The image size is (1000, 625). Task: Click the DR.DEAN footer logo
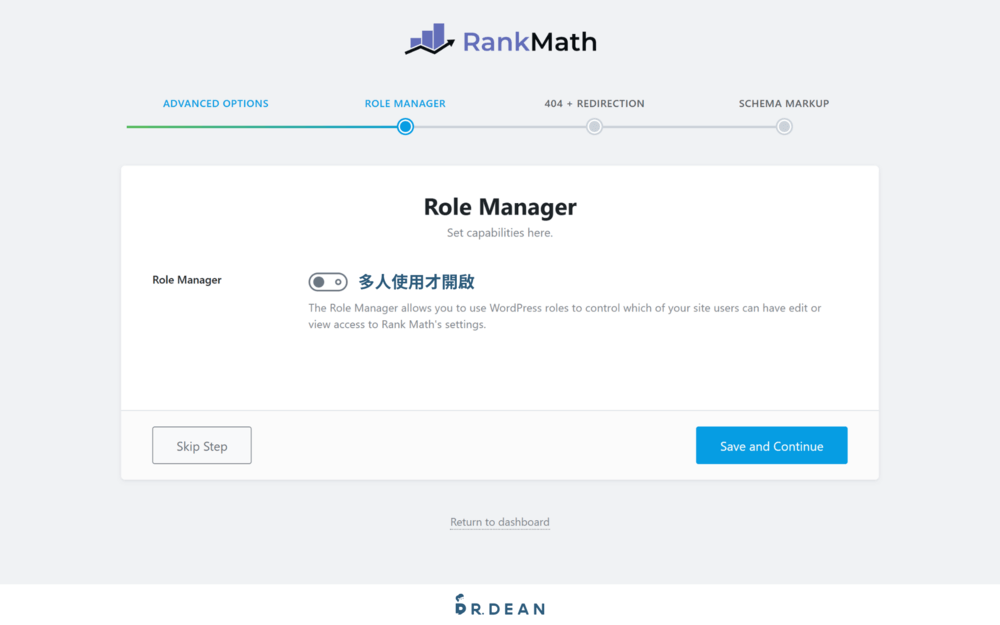[500, 606]
